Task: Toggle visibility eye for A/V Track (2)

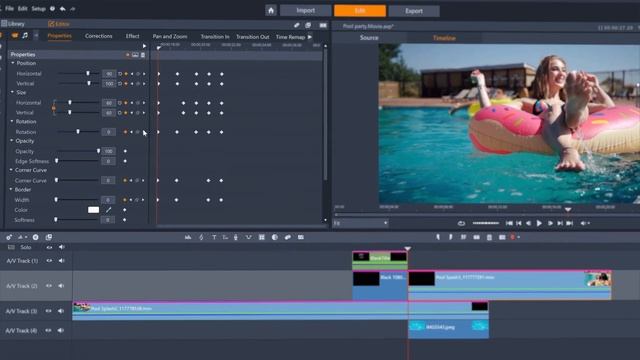Action: tap(49, 286)
